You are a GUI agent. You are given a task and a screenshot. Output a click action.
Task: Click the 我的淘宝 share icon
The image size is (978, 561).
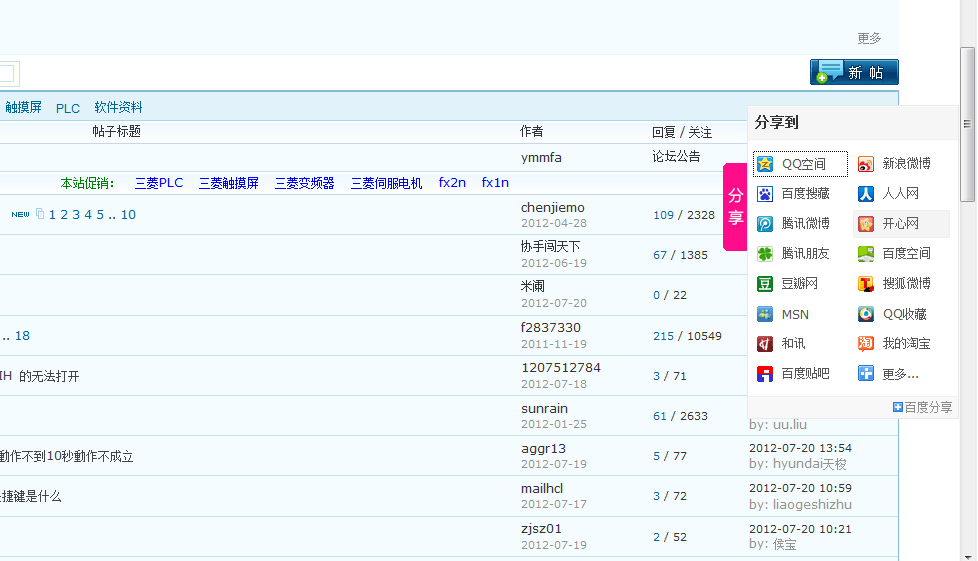866,344
